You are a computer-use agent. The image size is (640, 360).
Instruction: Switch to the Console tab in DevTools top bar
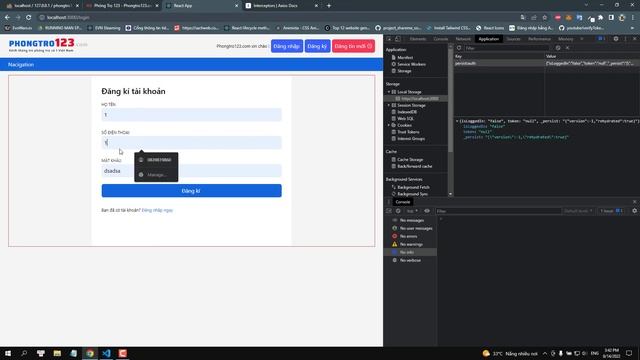440,39
